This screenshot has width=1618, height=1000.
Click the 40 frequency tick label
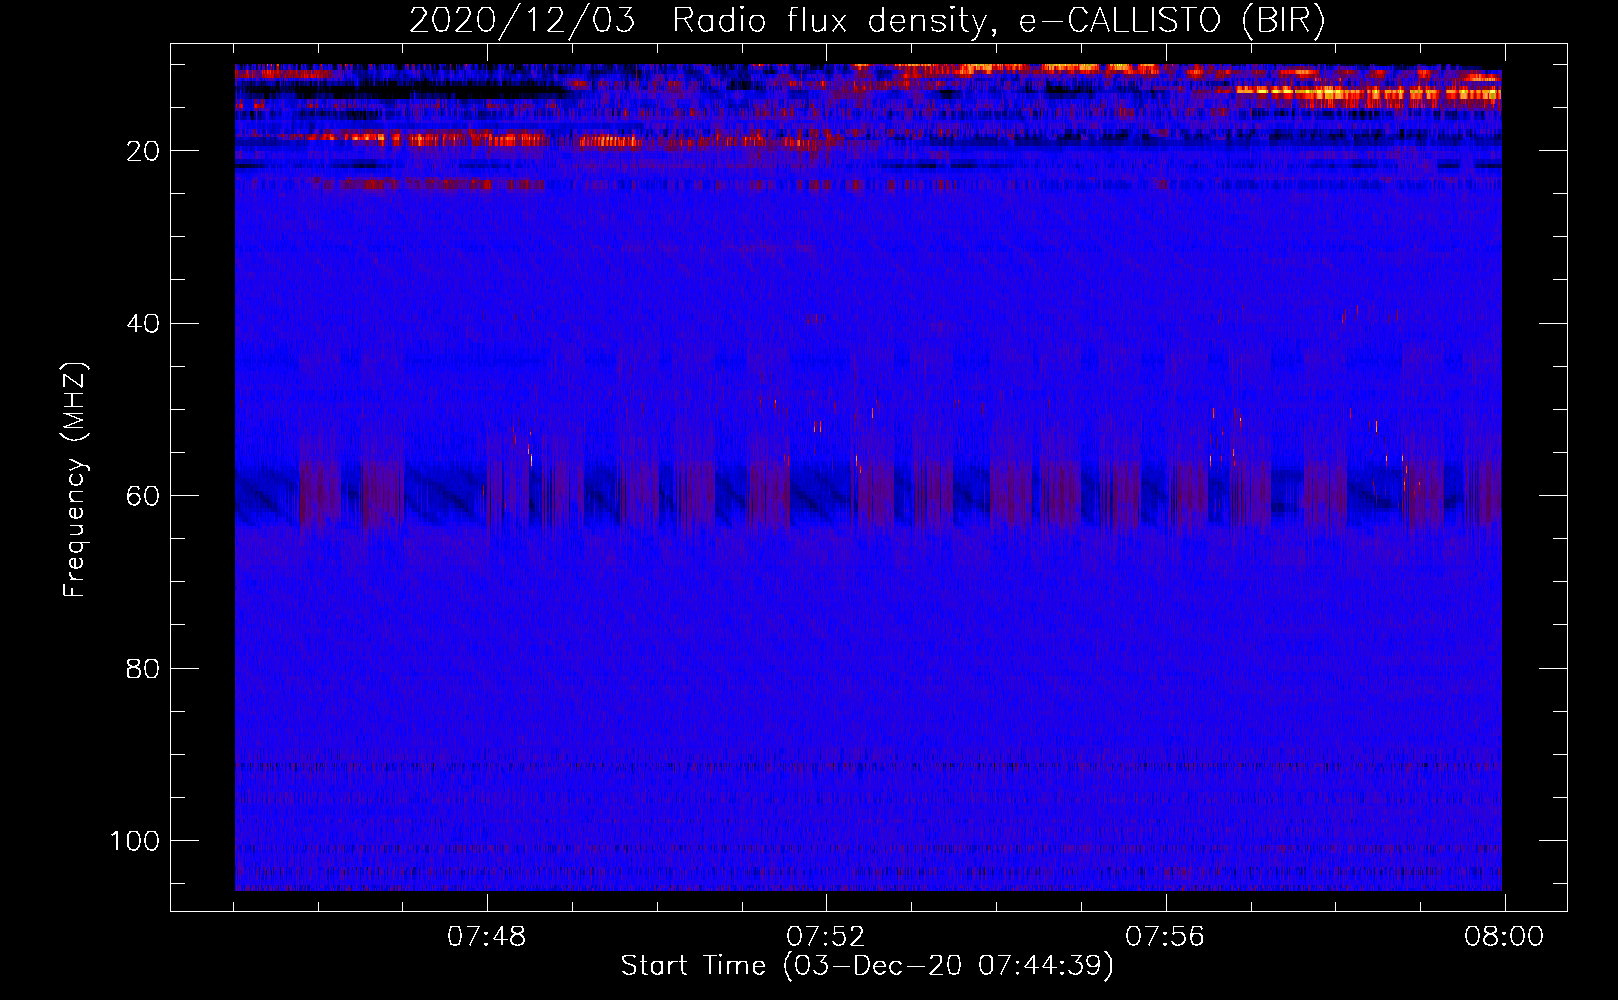click(x=143, y=323)
